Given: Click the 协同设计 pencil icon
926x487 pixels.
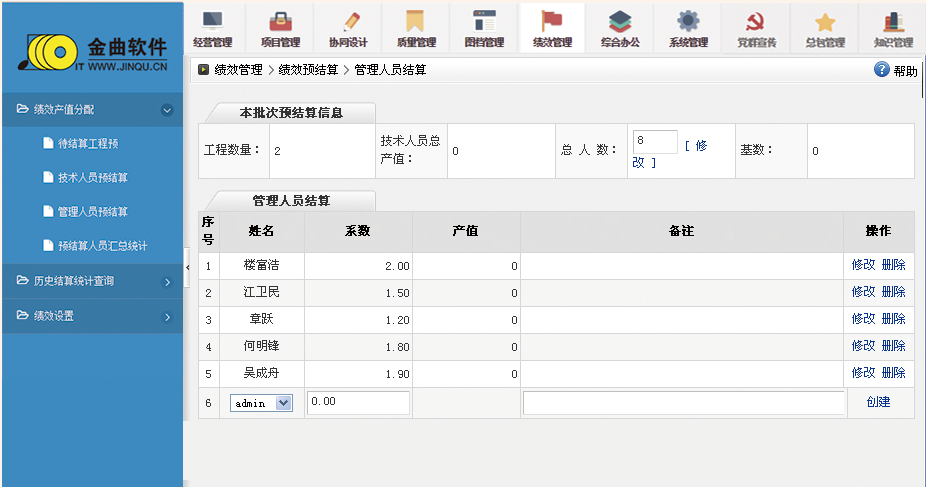Looking at the screenshot, I should point(349,22).
